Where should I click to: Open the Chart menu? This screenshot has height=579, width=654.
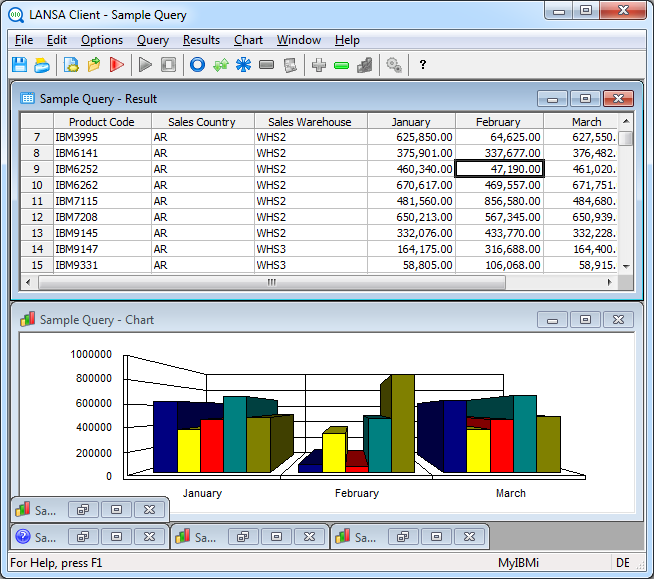tap(248, 40)
